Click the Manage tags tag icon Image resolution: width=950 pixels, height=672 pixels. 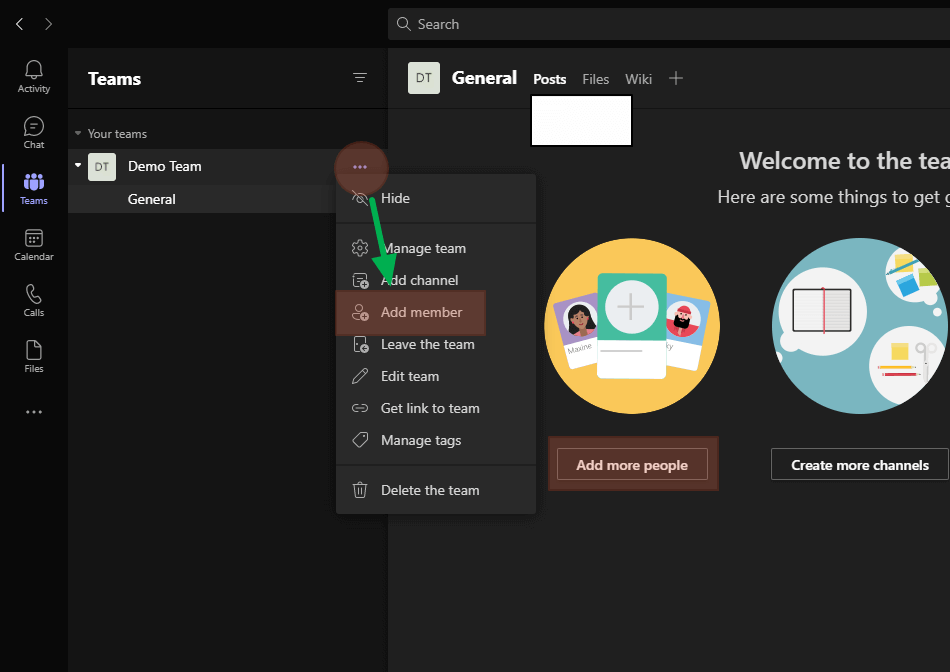click(360, 440)
